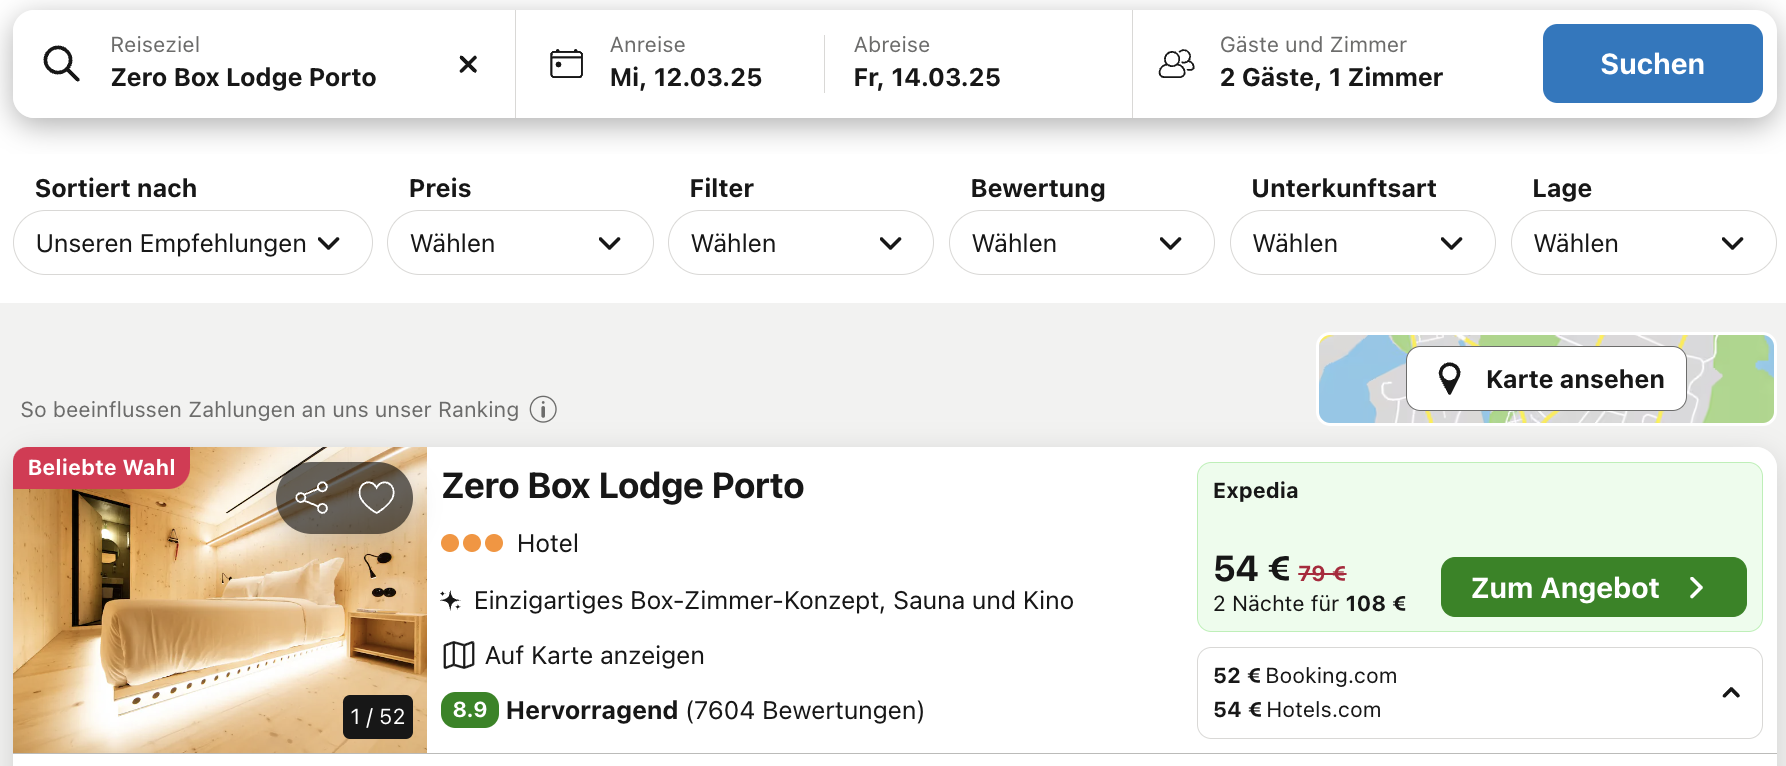The height and width of the screenshot is (766, 1786).
Task: Select the 52 € Booking.com offer
Action: point(1305,675)
